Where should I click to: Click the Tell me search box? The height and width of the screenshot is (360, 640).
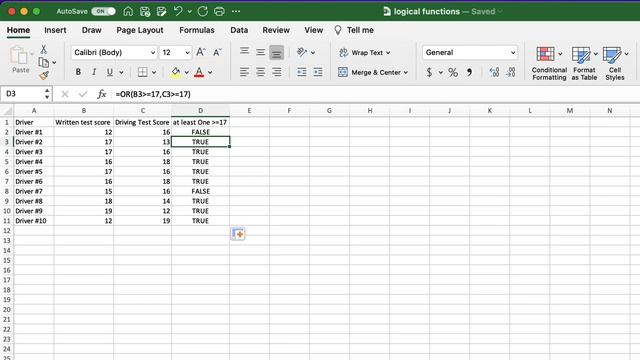coord(354,30)
